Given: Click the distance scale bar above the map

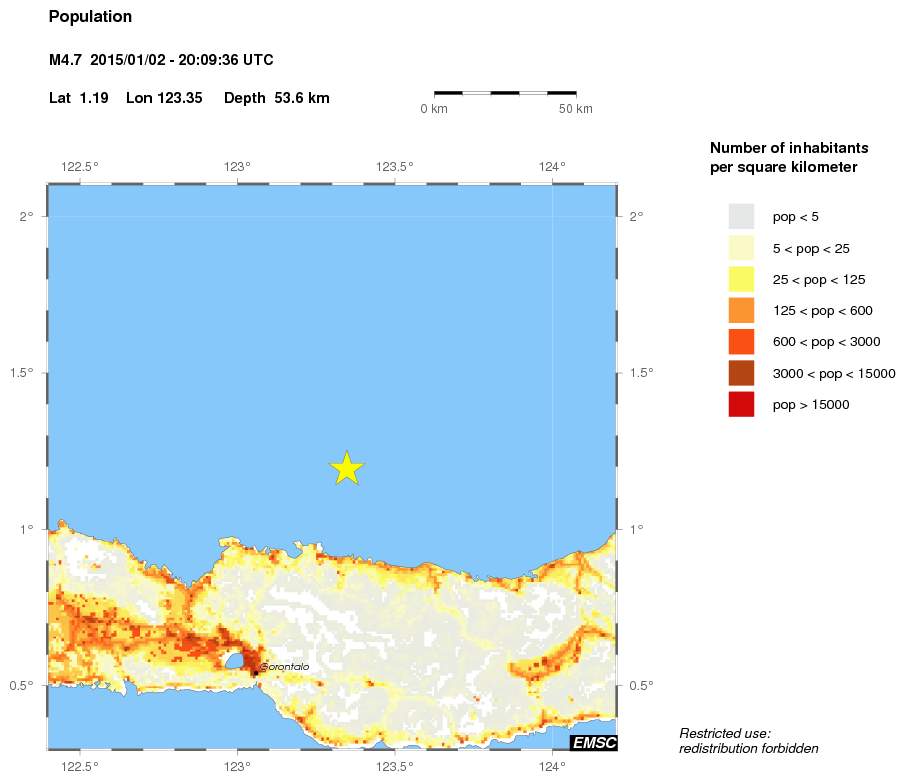Looking at the screenshot, I should (x=504, y=93).
